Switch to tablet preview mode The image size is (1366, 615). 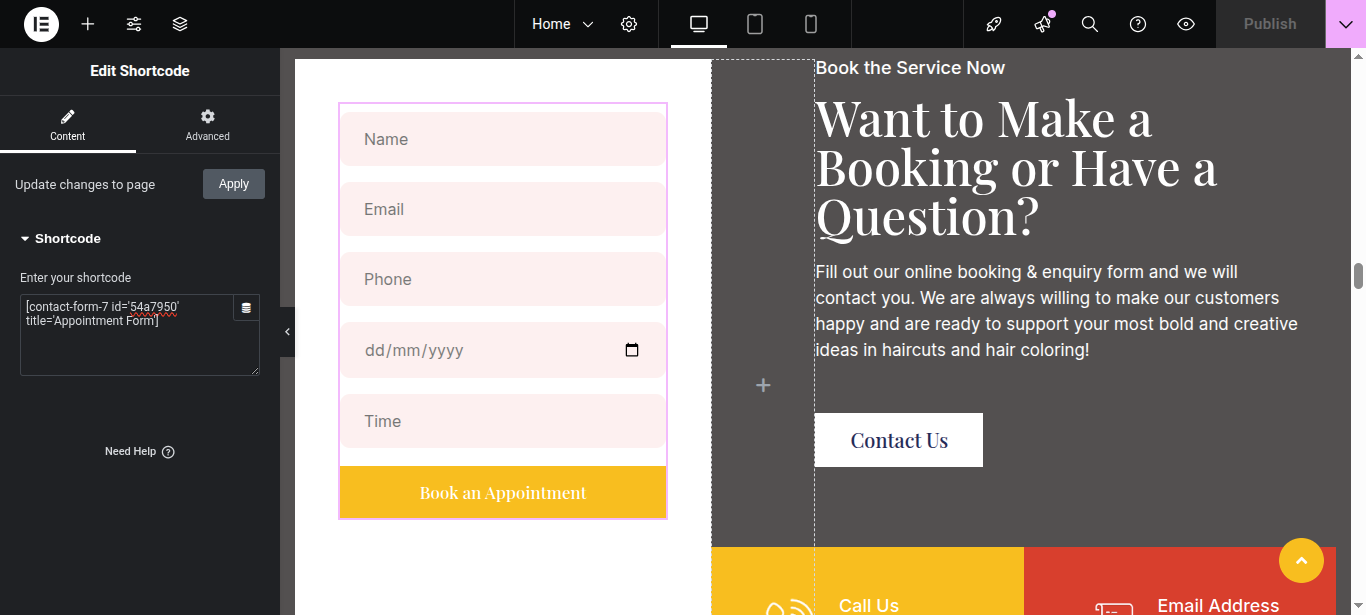click(755, 24)
